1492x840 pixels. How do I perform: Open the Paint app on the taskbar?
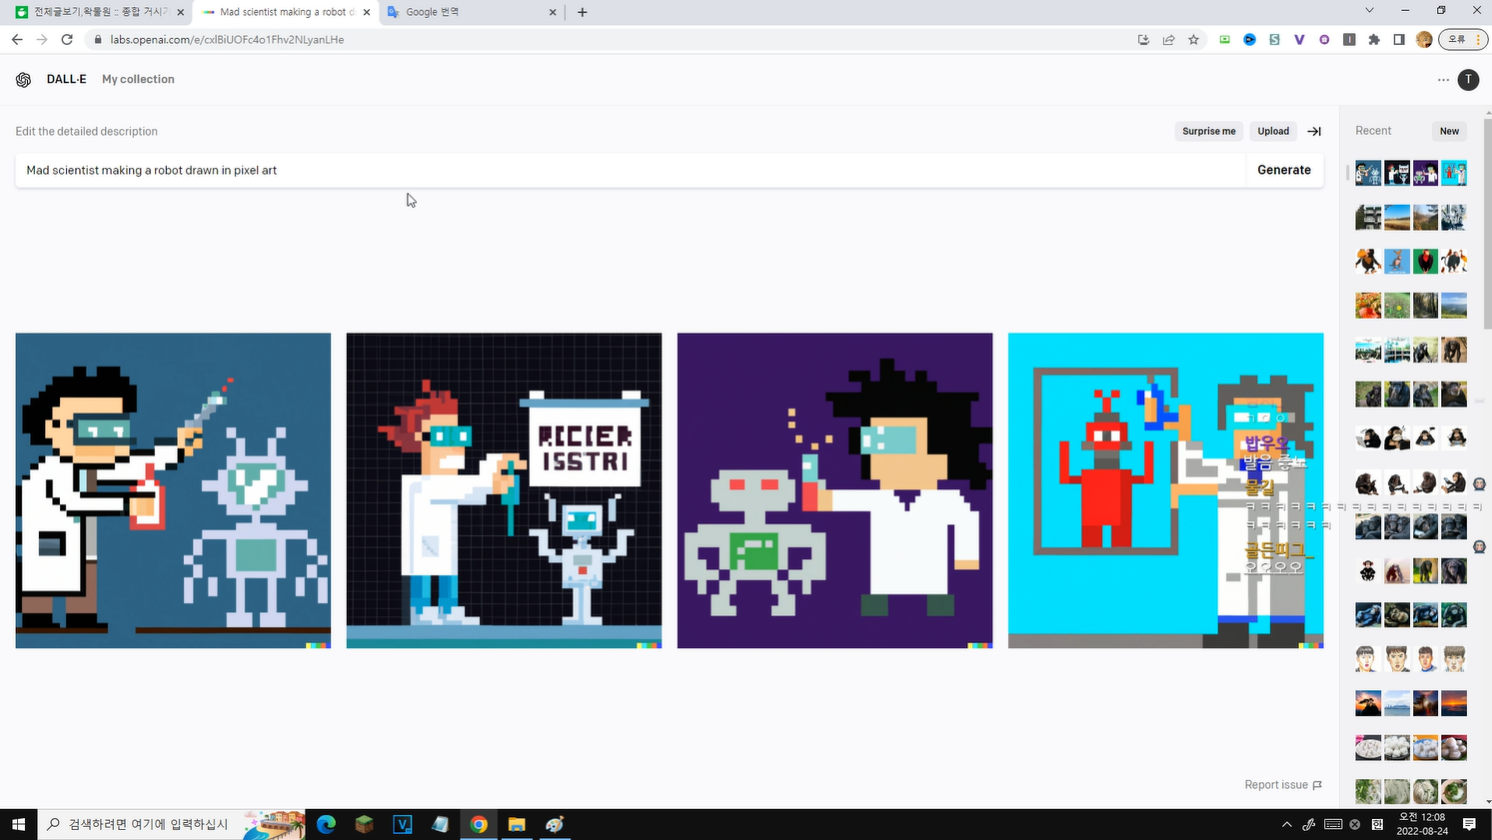point(555,825)
